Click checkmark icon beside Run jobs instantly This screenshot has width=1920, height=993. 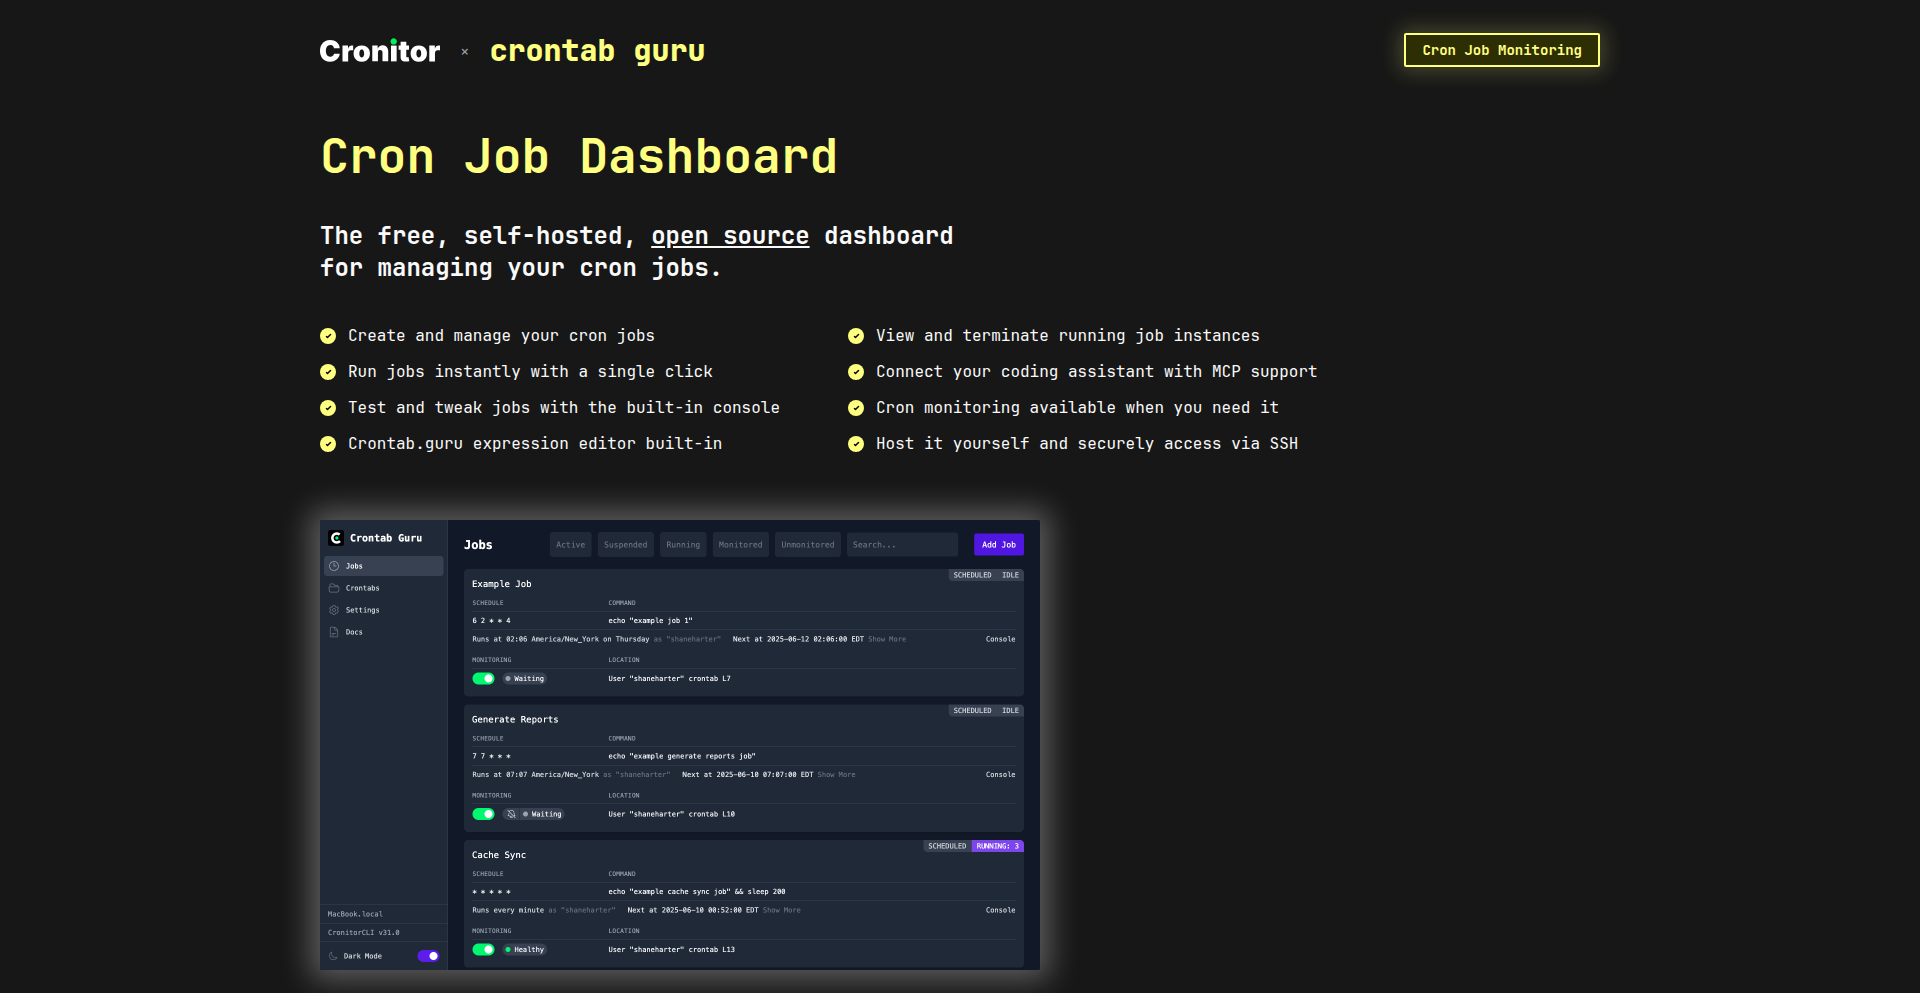coord(328,372)
